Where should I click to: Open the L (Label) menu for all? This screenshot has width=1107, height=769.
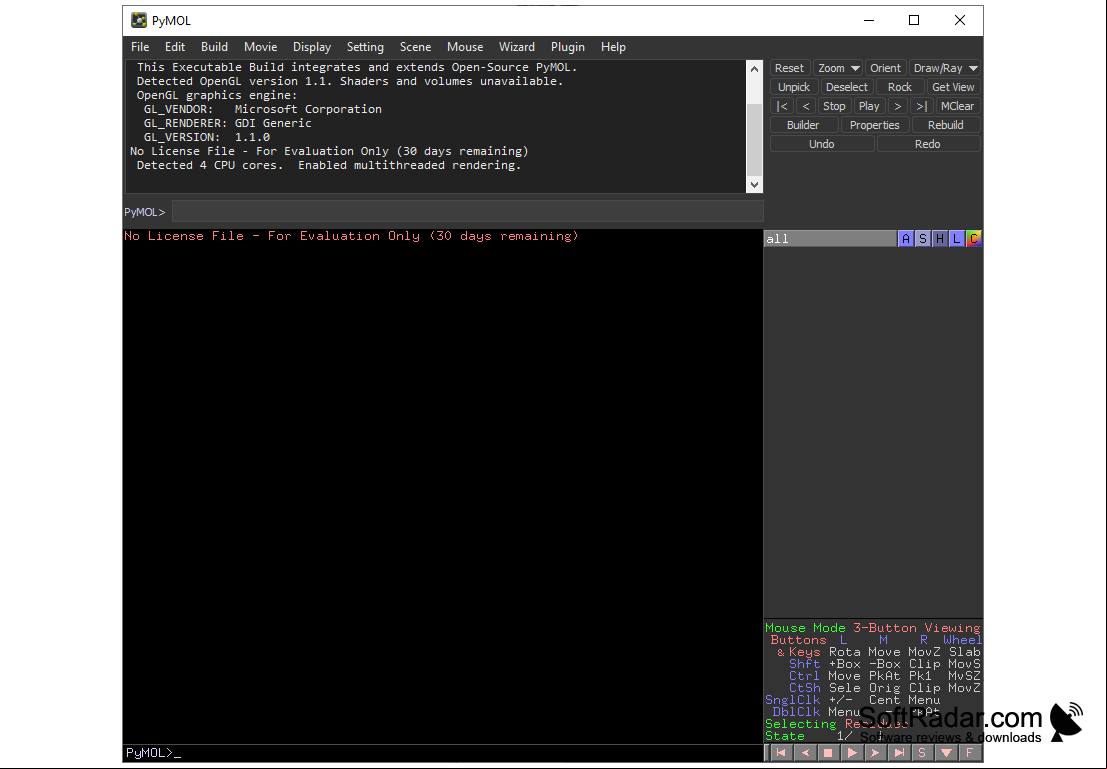[956, 239]
